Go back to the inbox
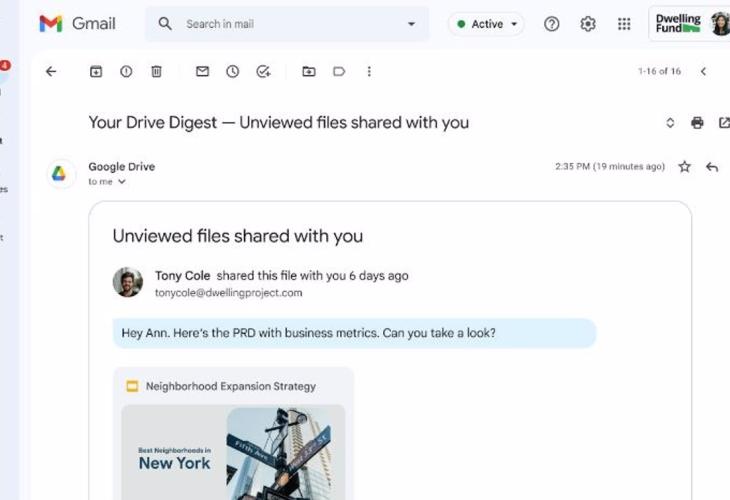 (51, 72)
